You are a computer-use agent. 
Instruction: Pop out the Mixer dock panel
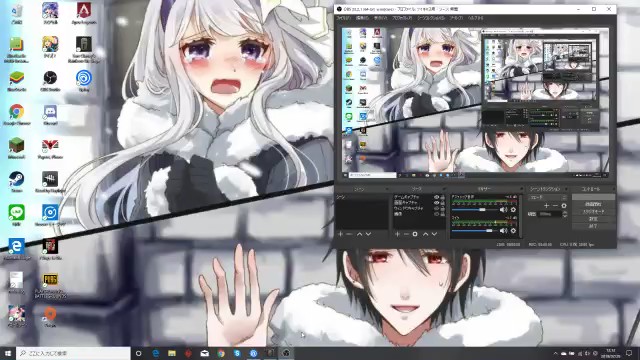point(522,189)
